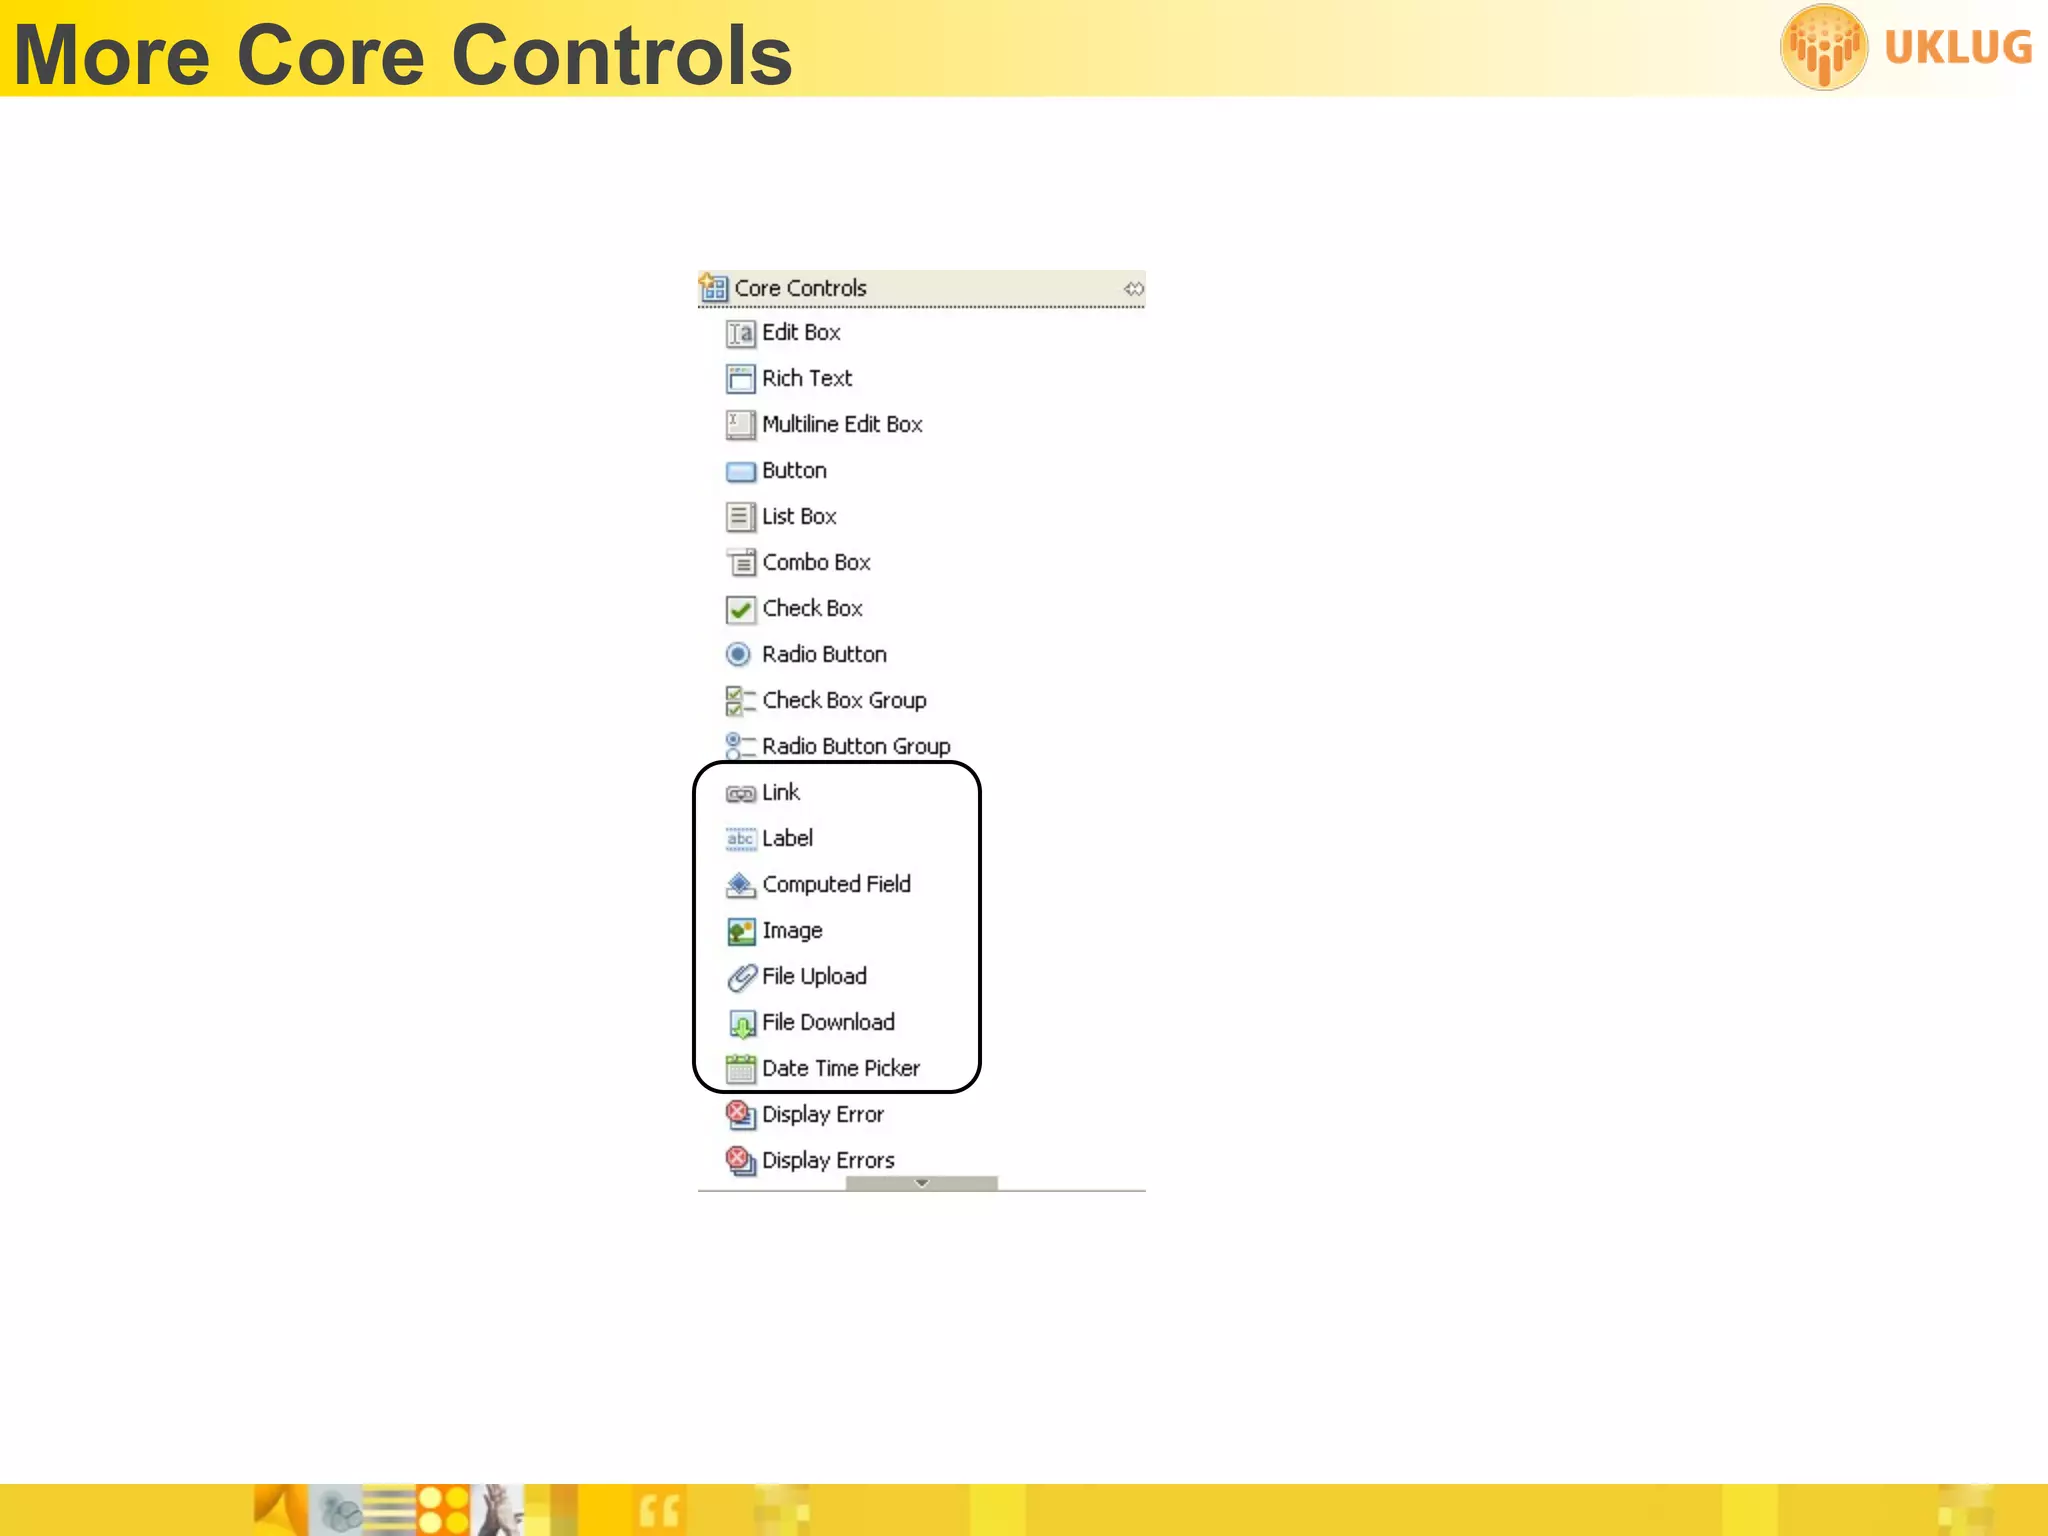Click the Display Error icon

point(740,1115)
